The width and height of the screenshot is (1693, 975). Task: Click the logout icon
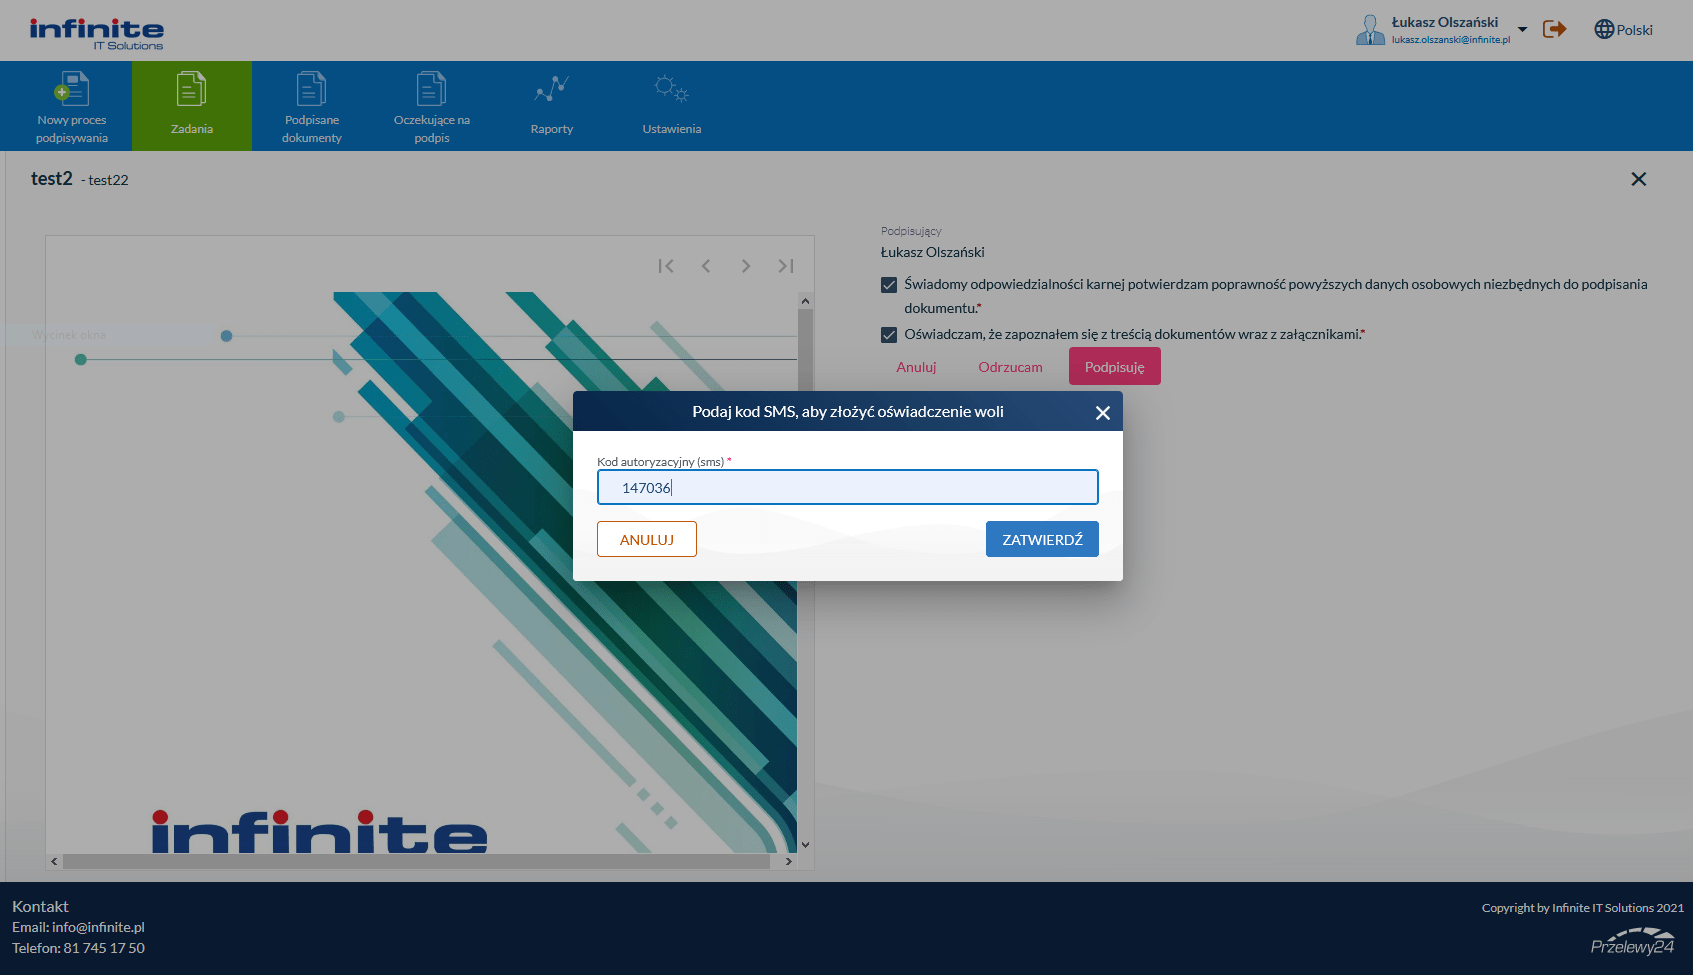point(1554,29)
